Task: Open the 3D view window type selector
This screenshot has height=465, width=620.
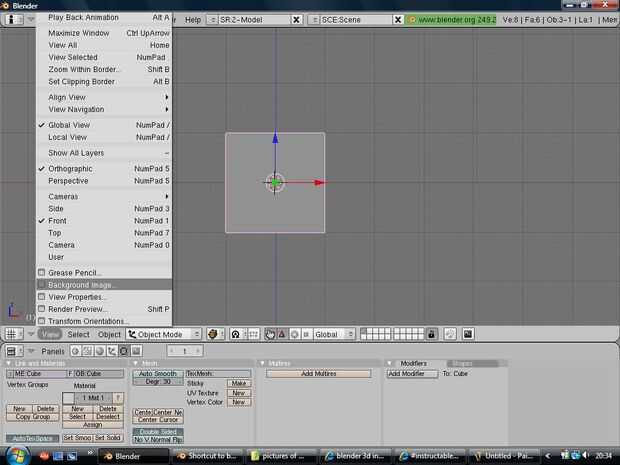Action: (x=14, y=335)
